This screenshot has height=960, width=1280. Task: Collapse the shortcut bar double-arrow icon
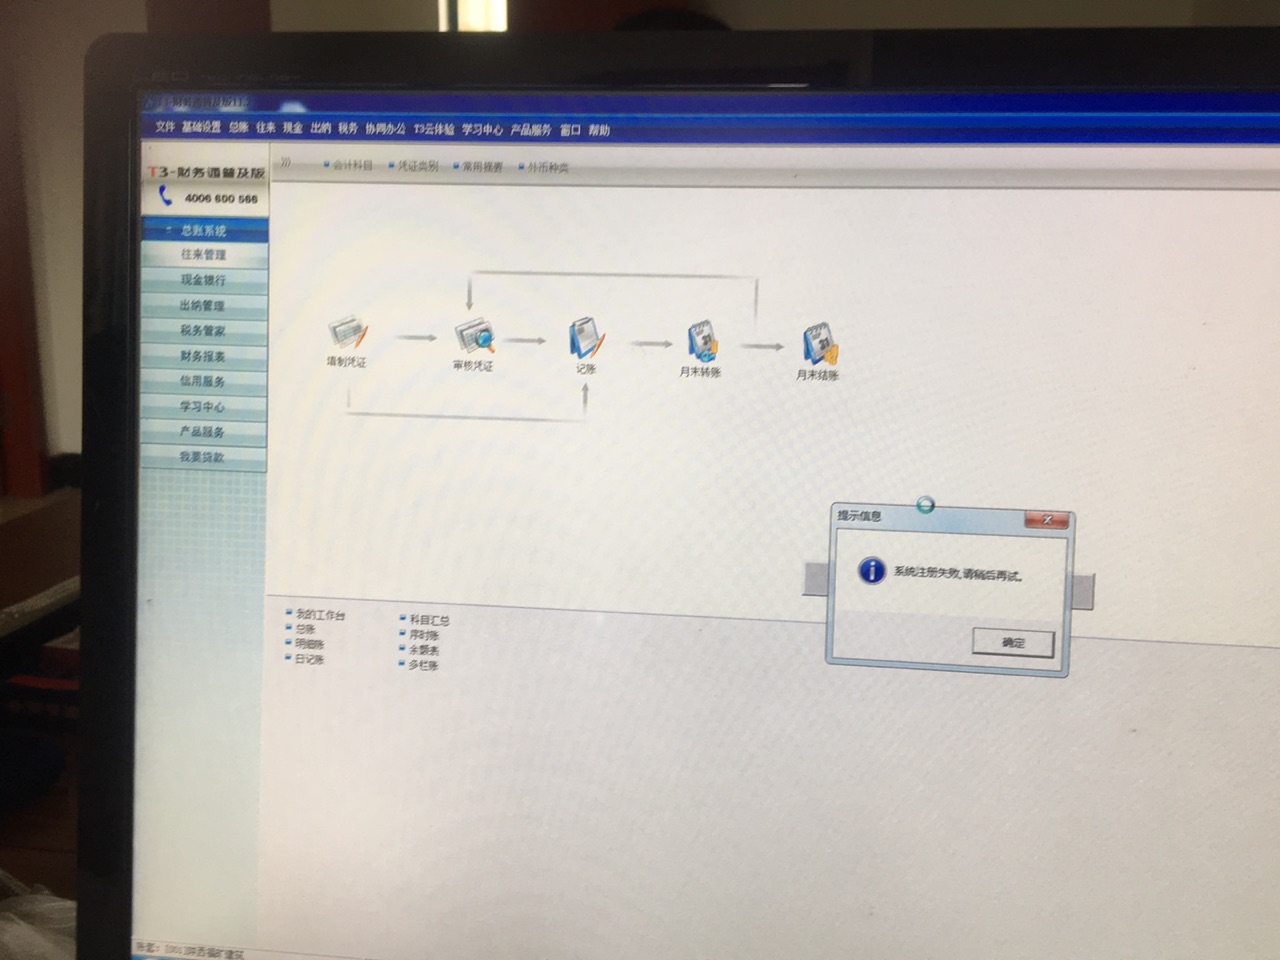[286, 163]
